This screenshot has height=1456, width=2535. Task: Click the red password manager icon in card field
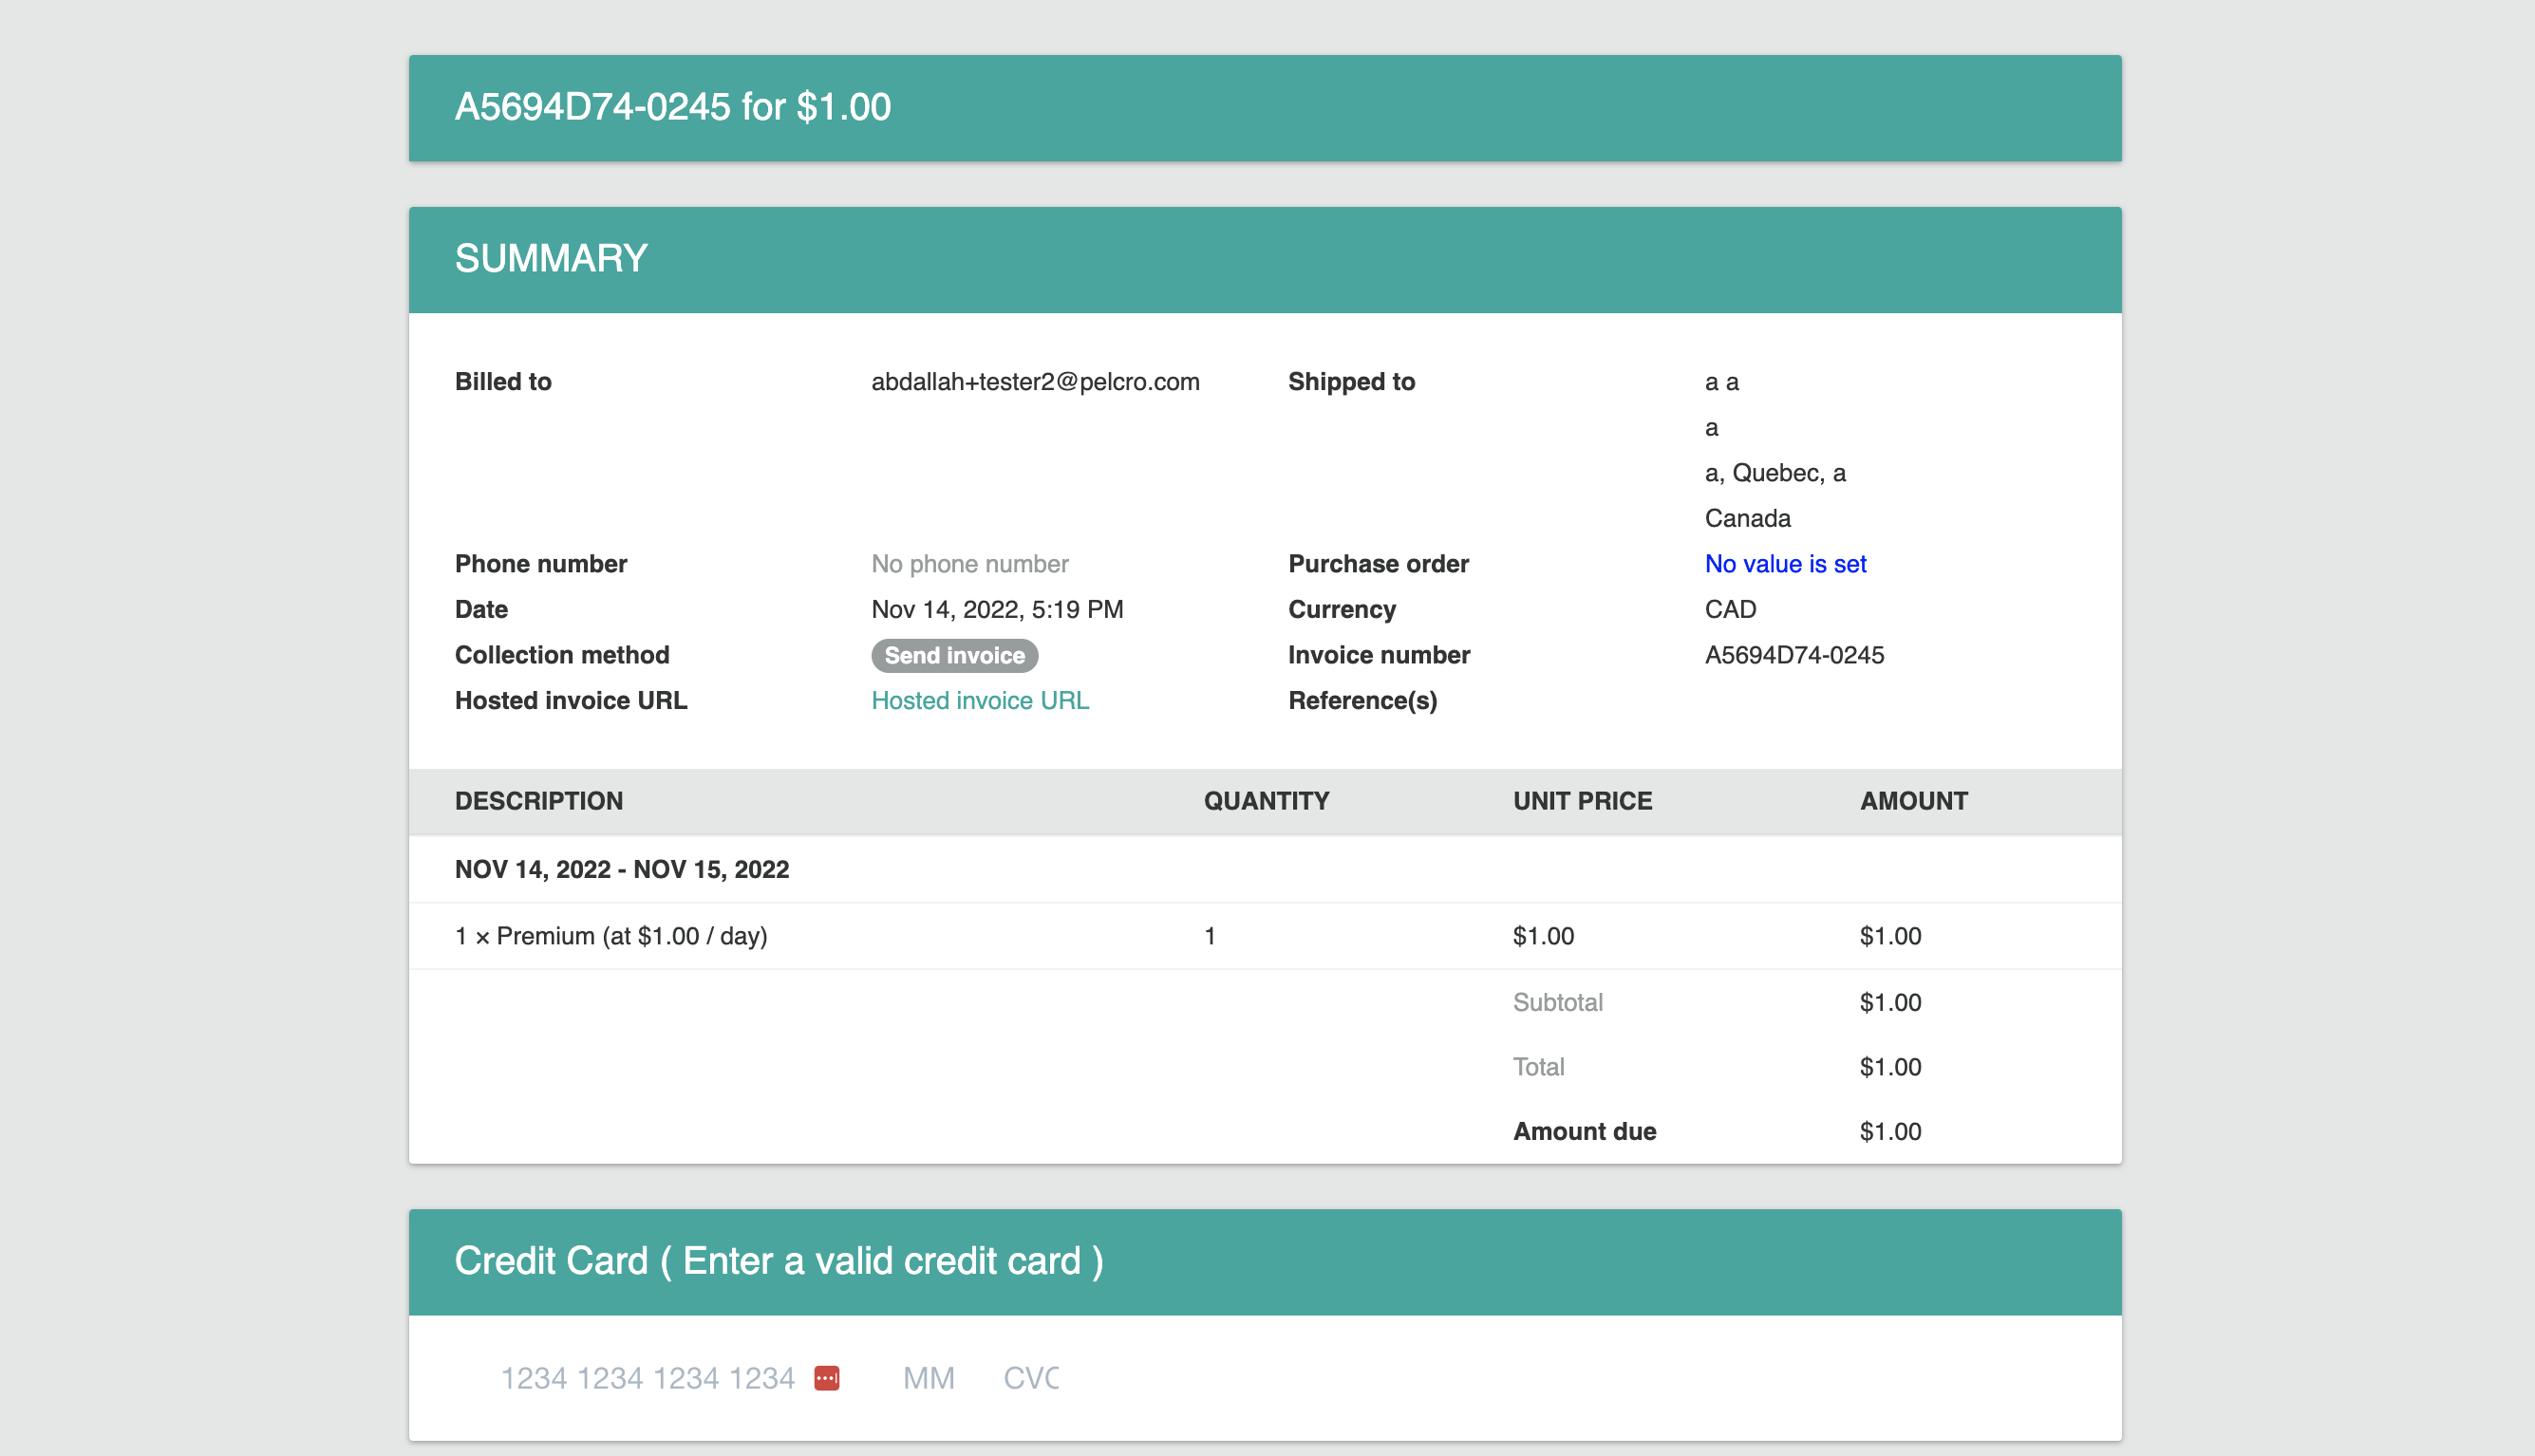tap(826, 1378)
